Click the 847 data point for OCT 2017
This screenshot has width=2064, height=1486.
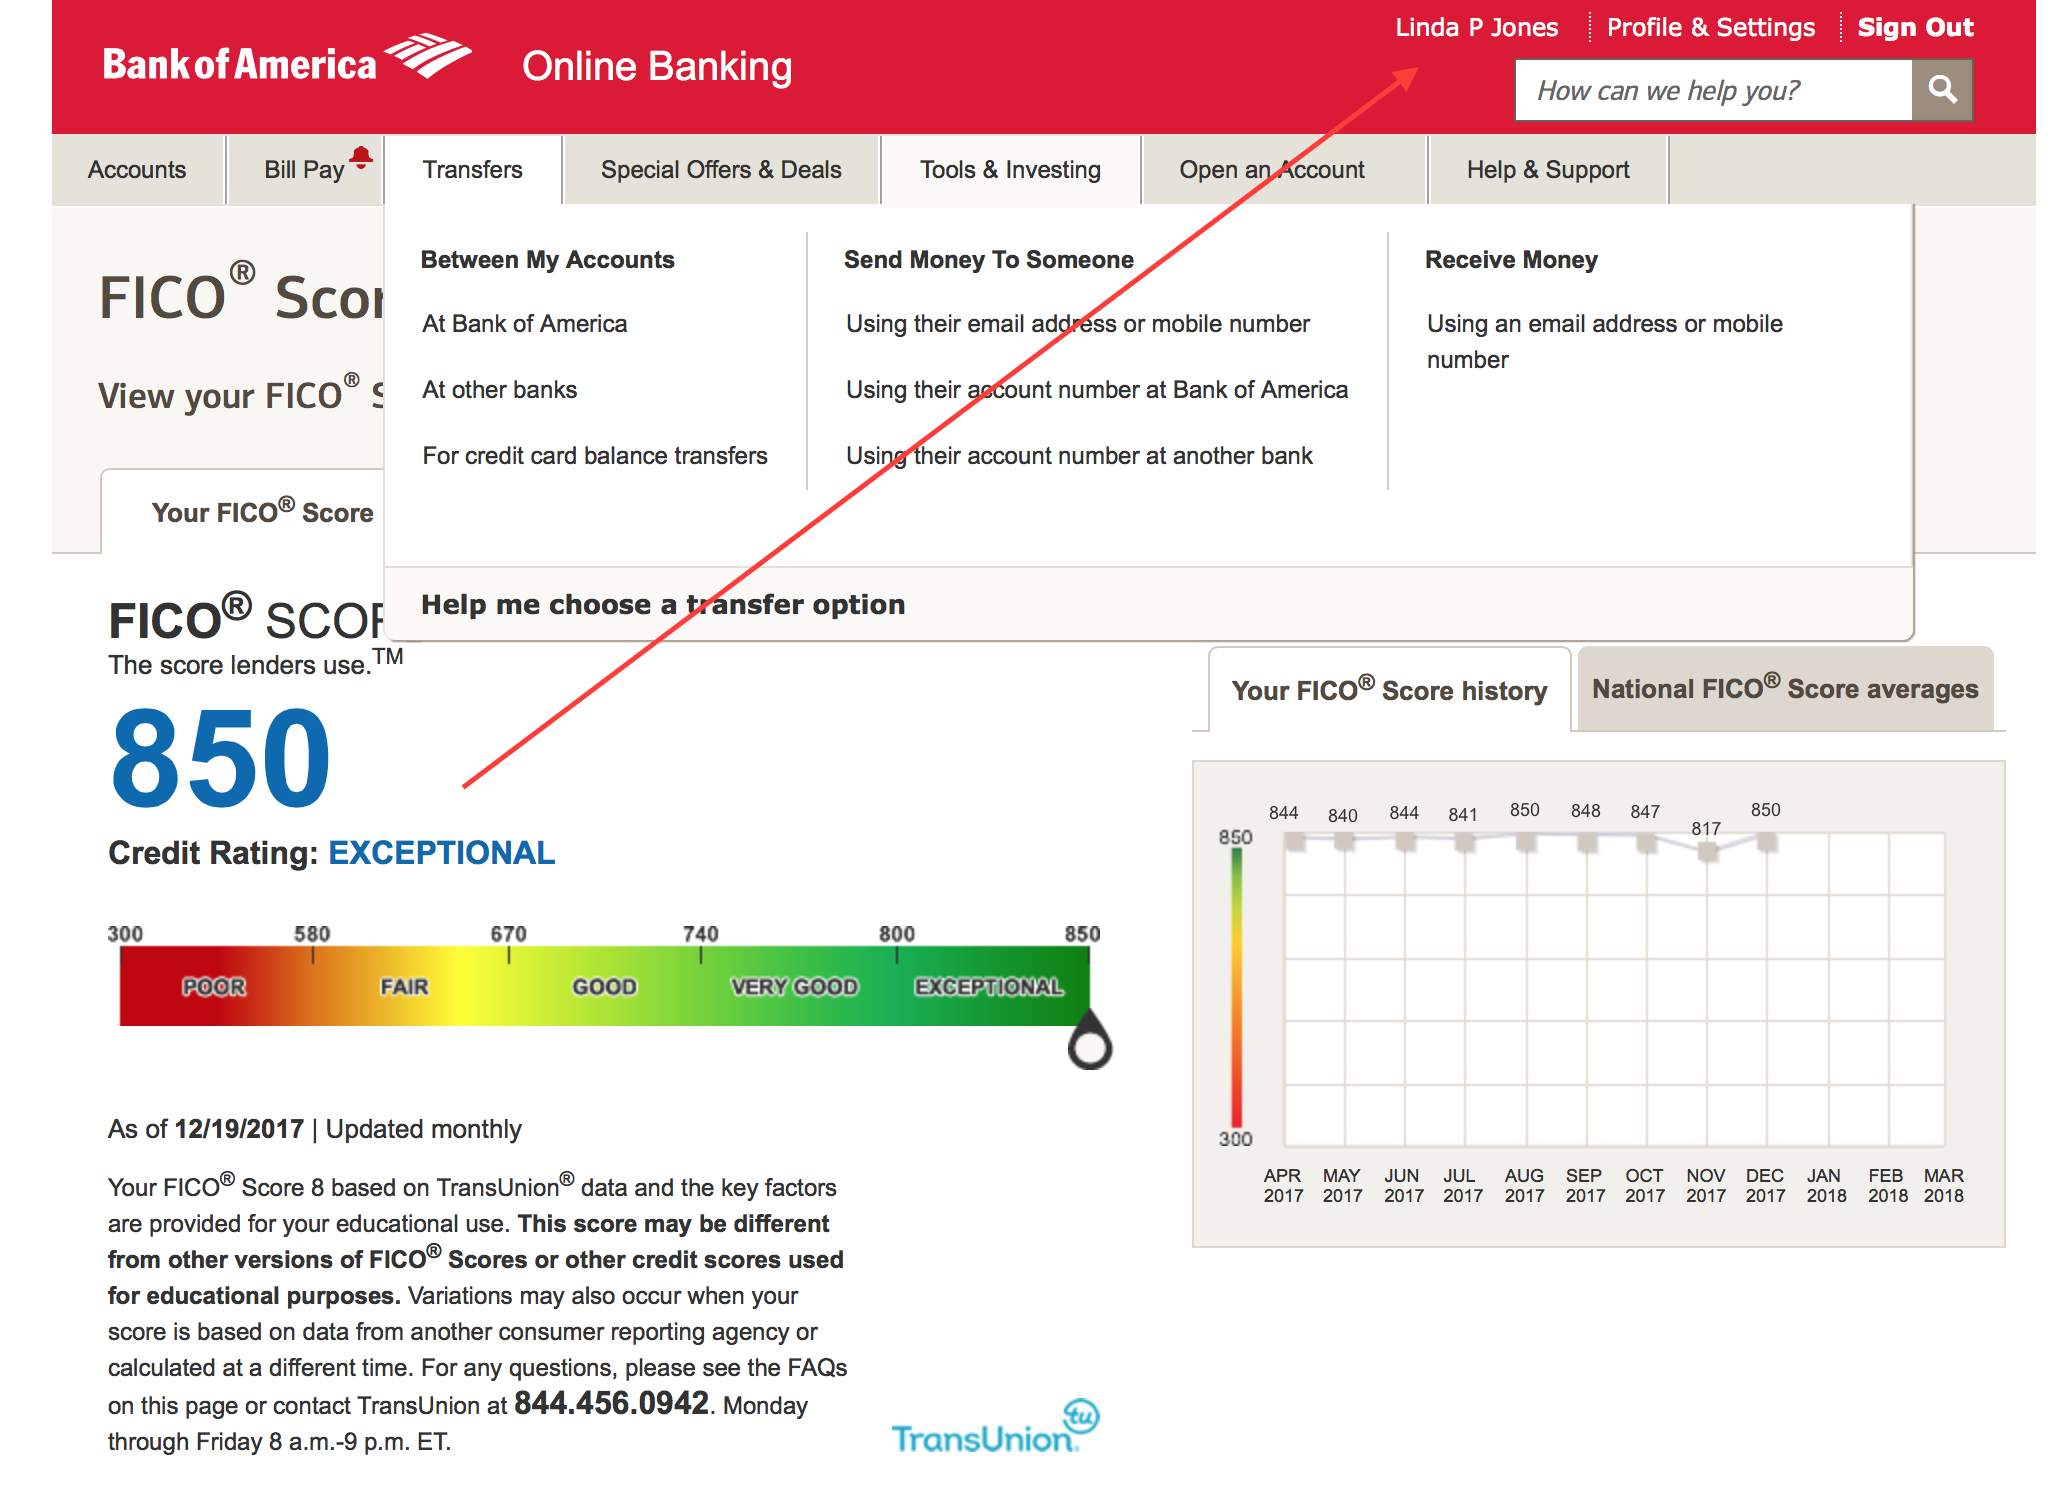tap(1647, 843)
